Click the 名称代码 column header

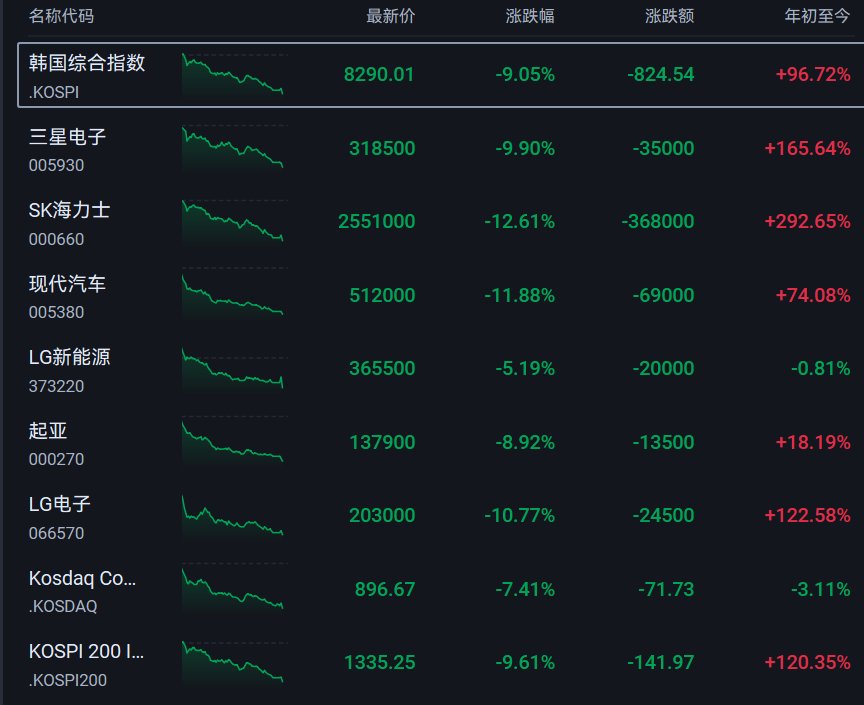point(61,16)
